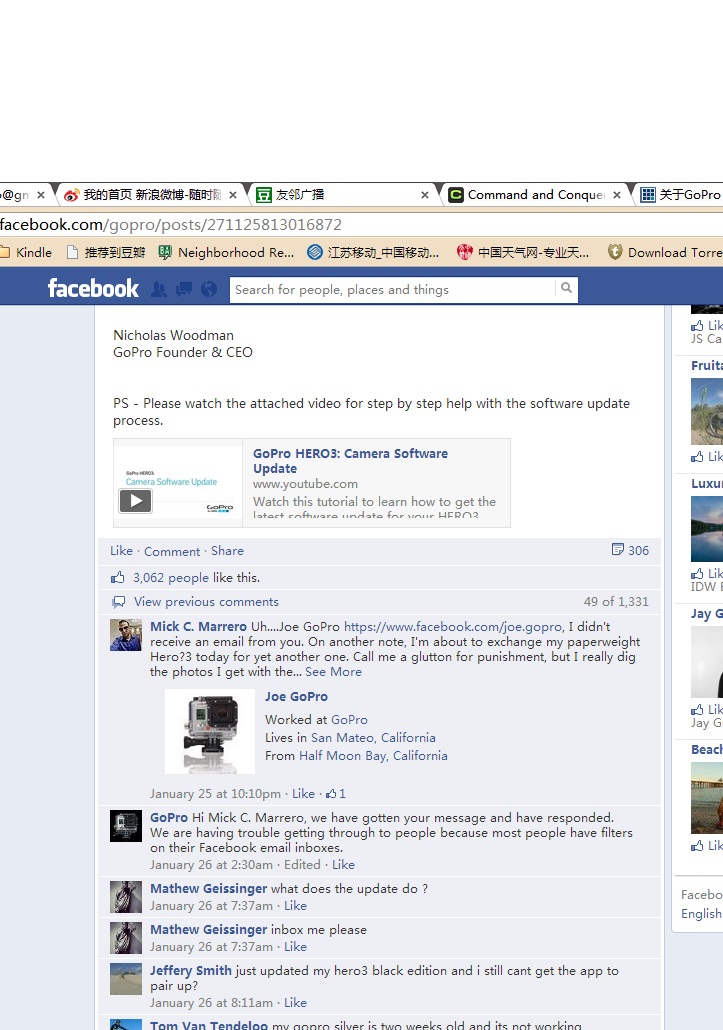This screenshot has width=723, height=1030.
Task: Click the comment bubble icon beside View previous comments
Action: pyautogui.click(x=119, y=602)
